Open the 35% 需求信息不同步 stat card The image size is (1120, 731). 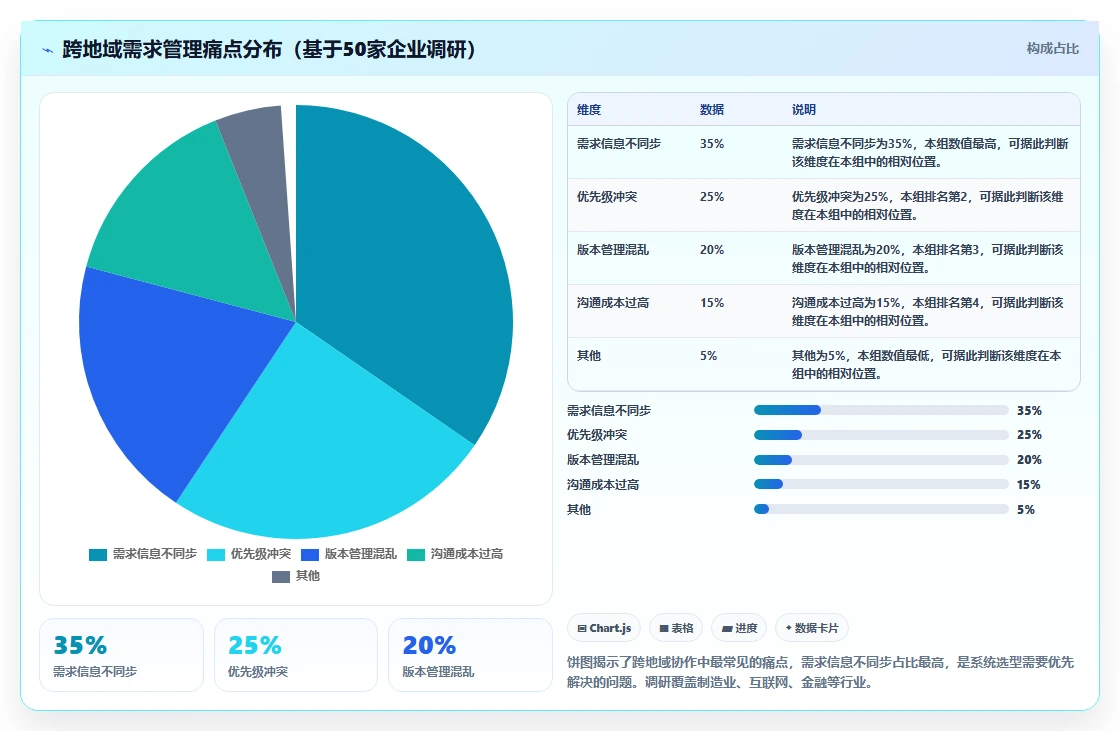coord(121,655)
